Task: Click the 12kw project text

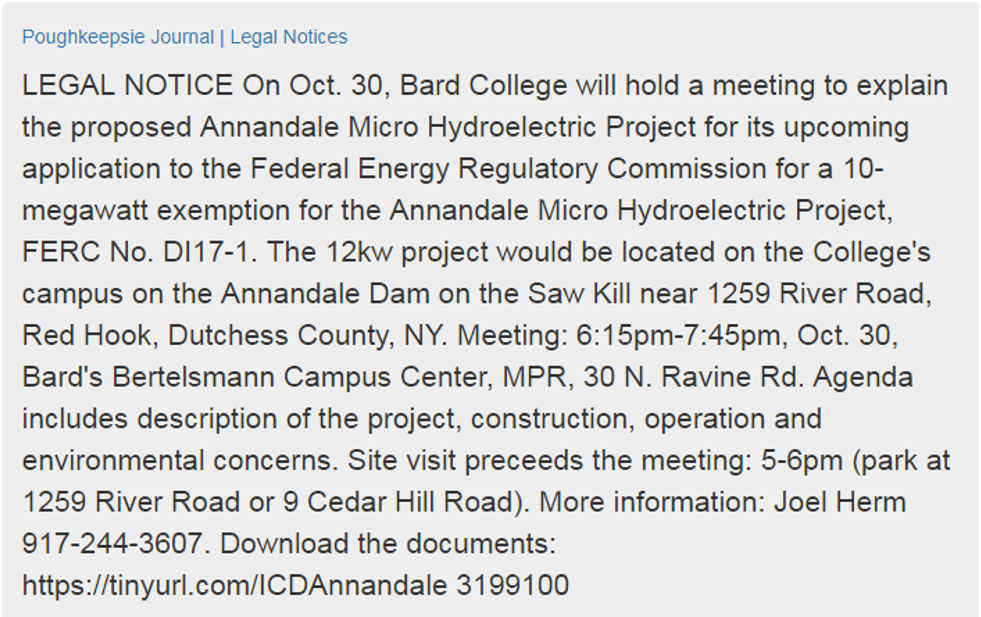Action: (365, 252)
